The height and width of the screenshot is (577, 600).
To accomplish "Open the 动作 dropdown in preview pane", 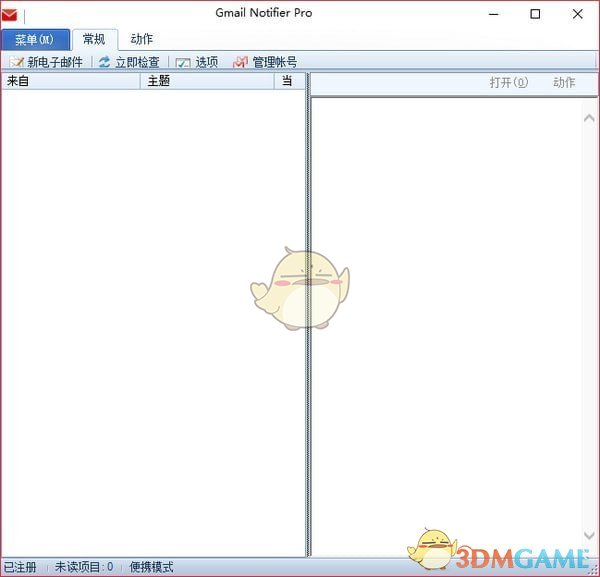I will (564, 83).
